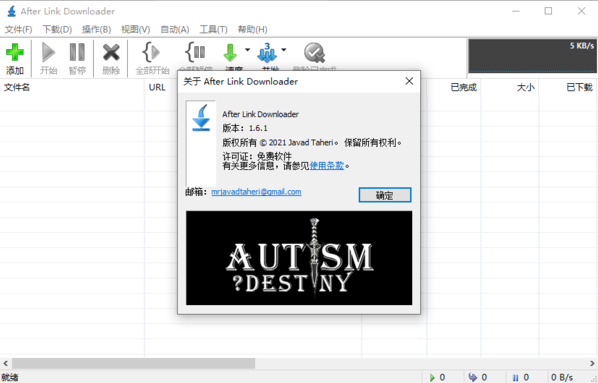
Task: Click the 就绪 status bar text
Action: pos(10,377)
